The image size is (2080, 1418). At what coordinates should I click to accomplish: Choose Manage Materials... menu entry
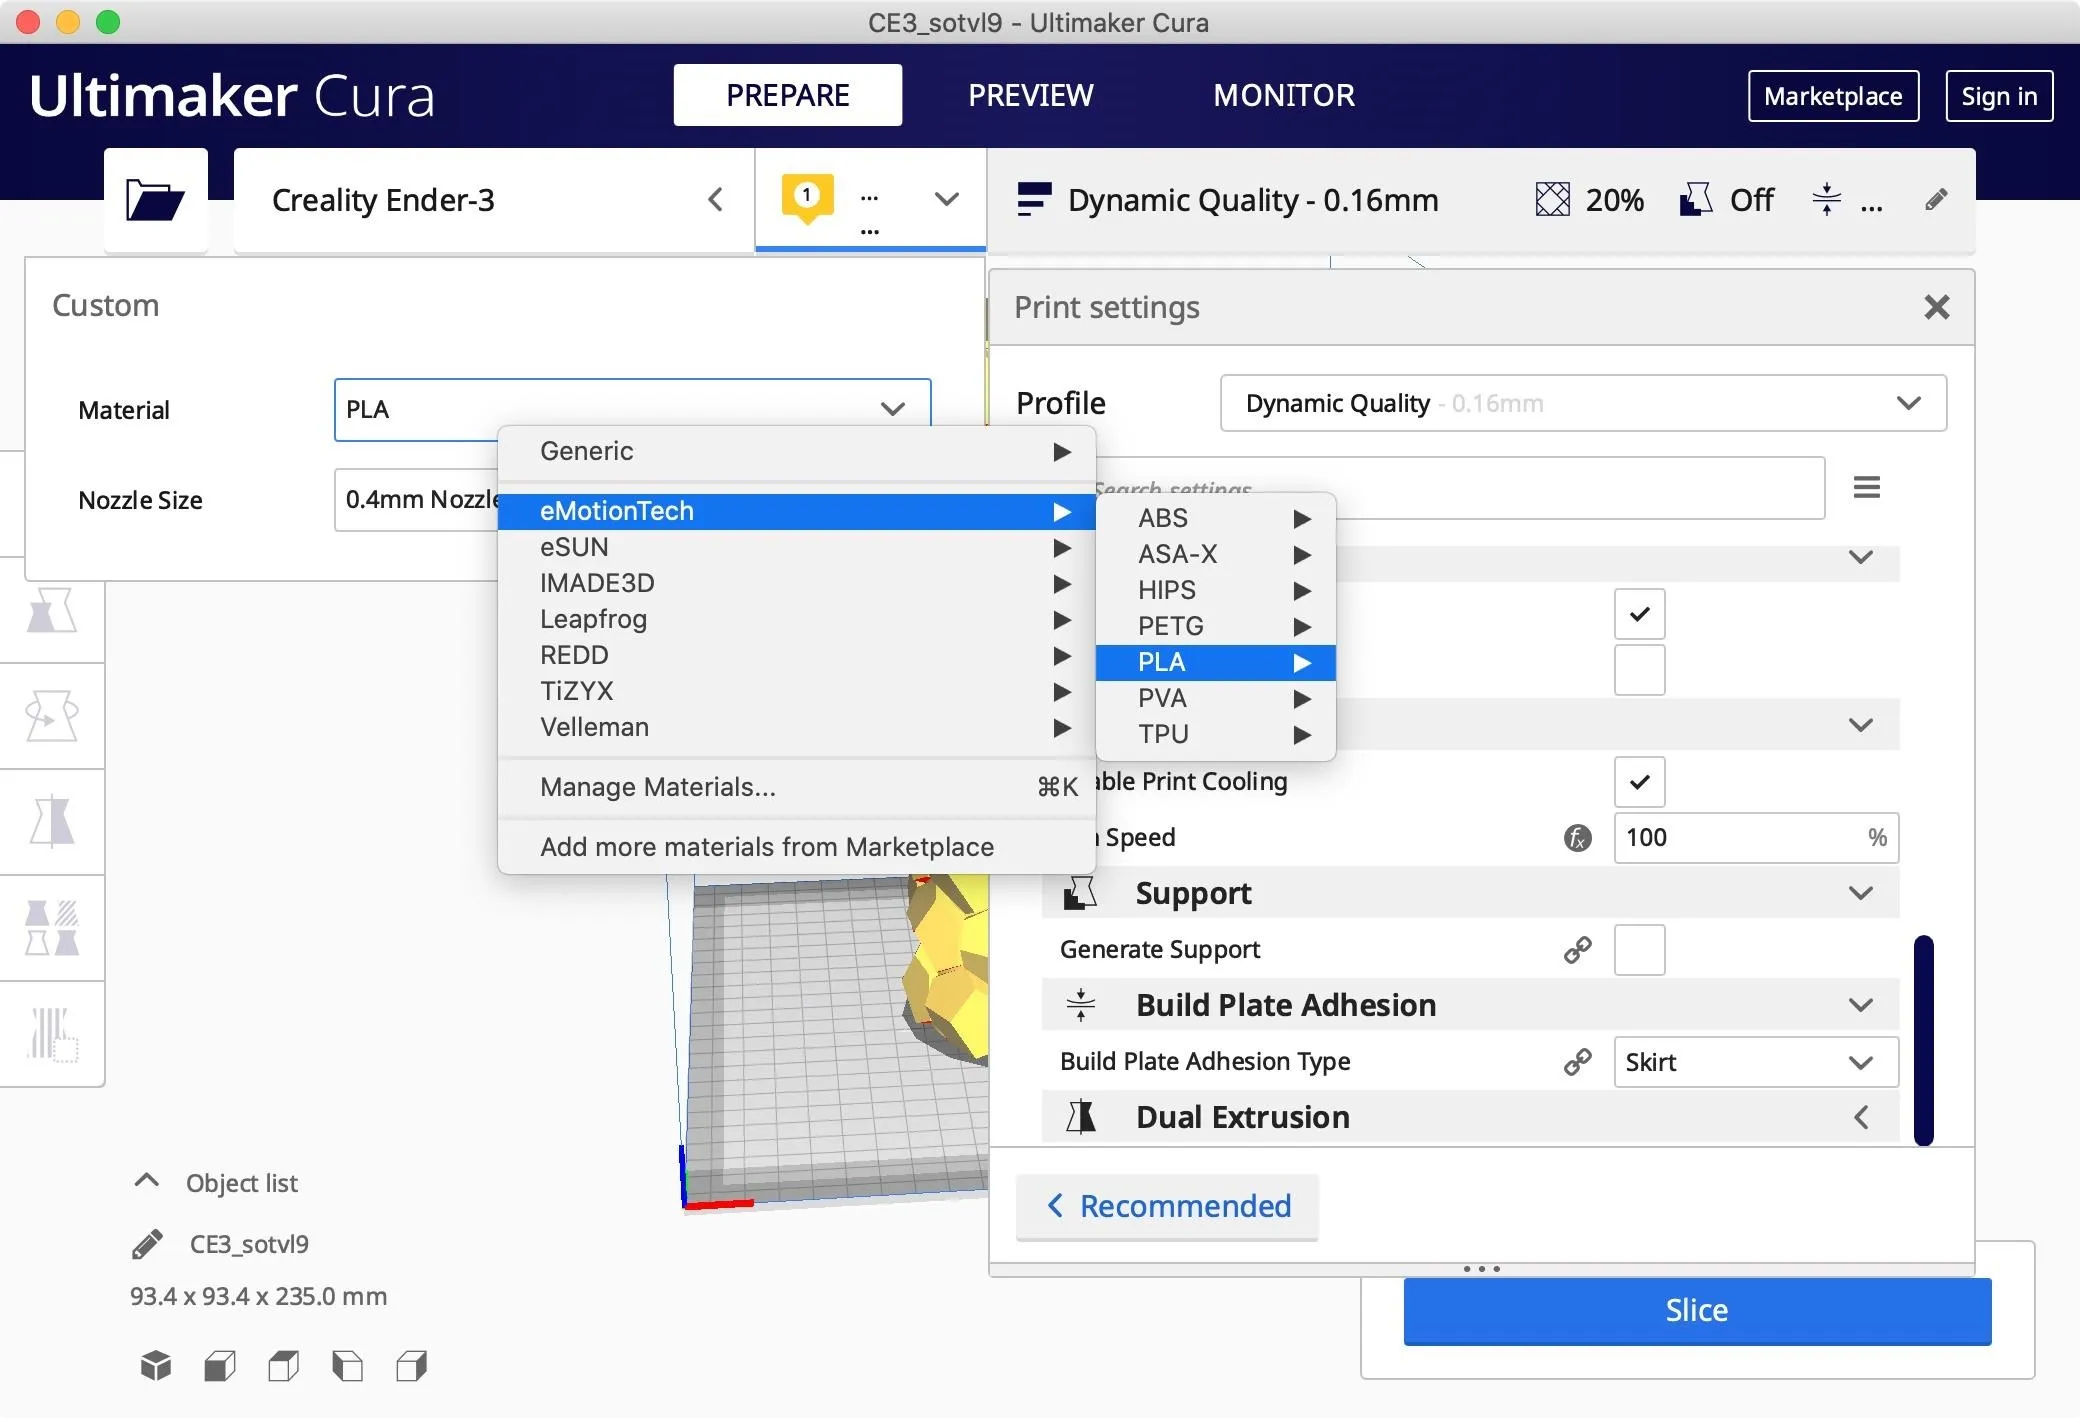797,787
